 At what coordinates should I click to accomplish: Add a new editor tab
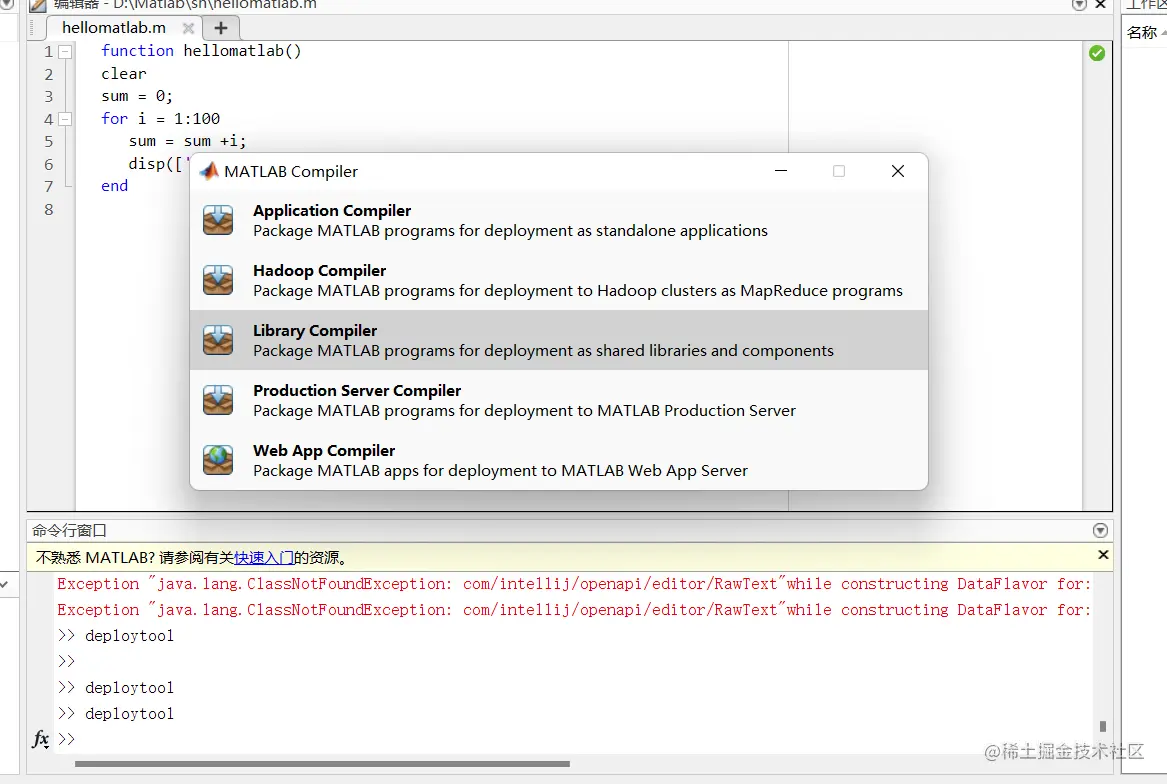tap(221, 28)
